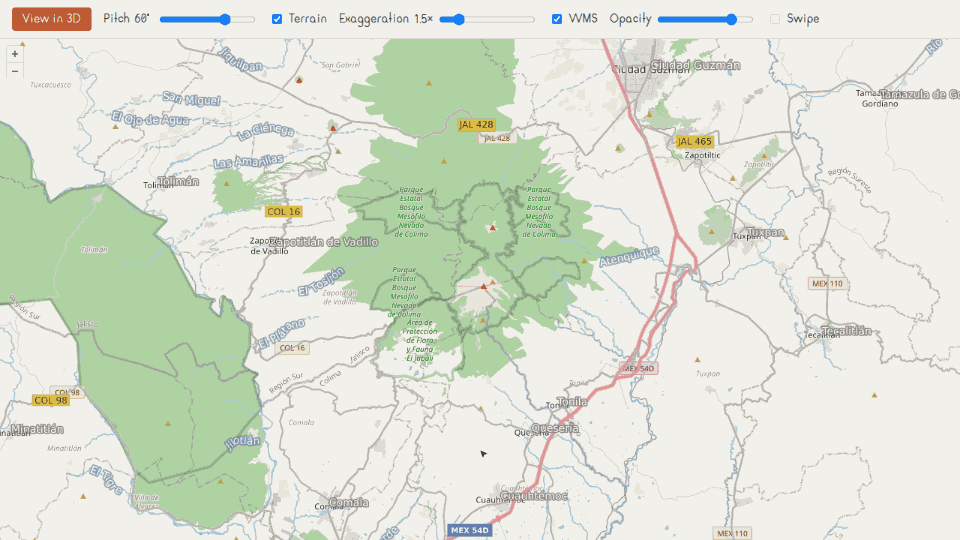Adjust the Pitch slider handle
The height and width of the screenshot is (540, 960).
225,20
